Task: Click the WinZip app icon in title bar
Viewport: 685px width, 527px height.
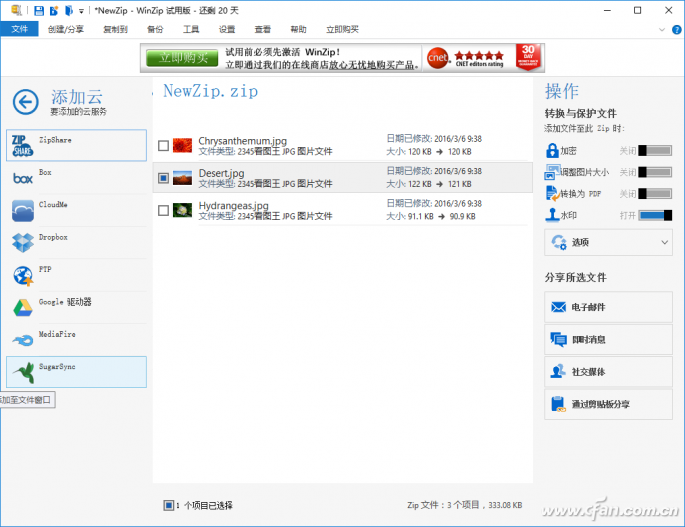Action: tap(16, 10)
